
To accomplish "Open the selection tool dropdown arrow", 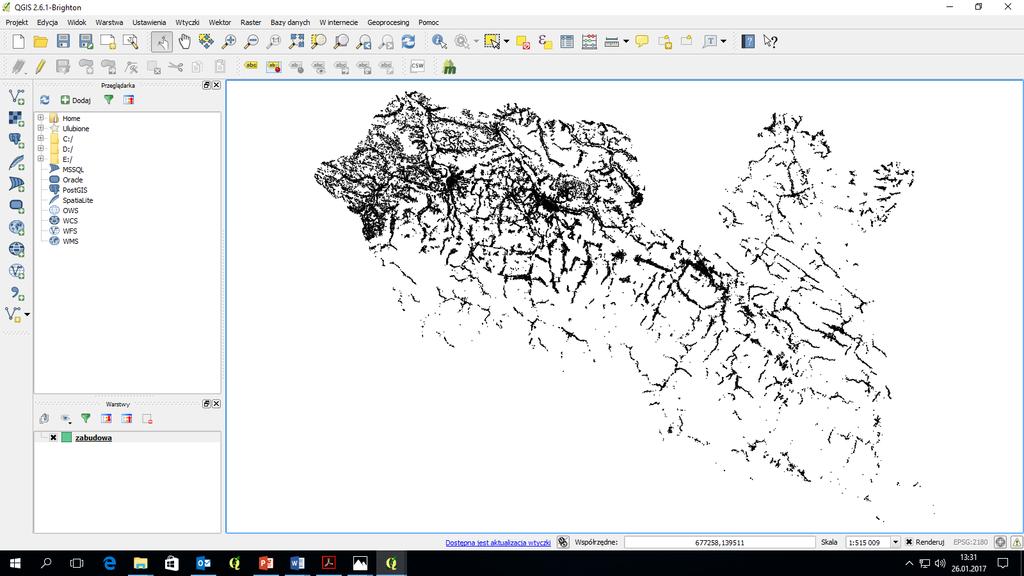I will tap(506, 42).
